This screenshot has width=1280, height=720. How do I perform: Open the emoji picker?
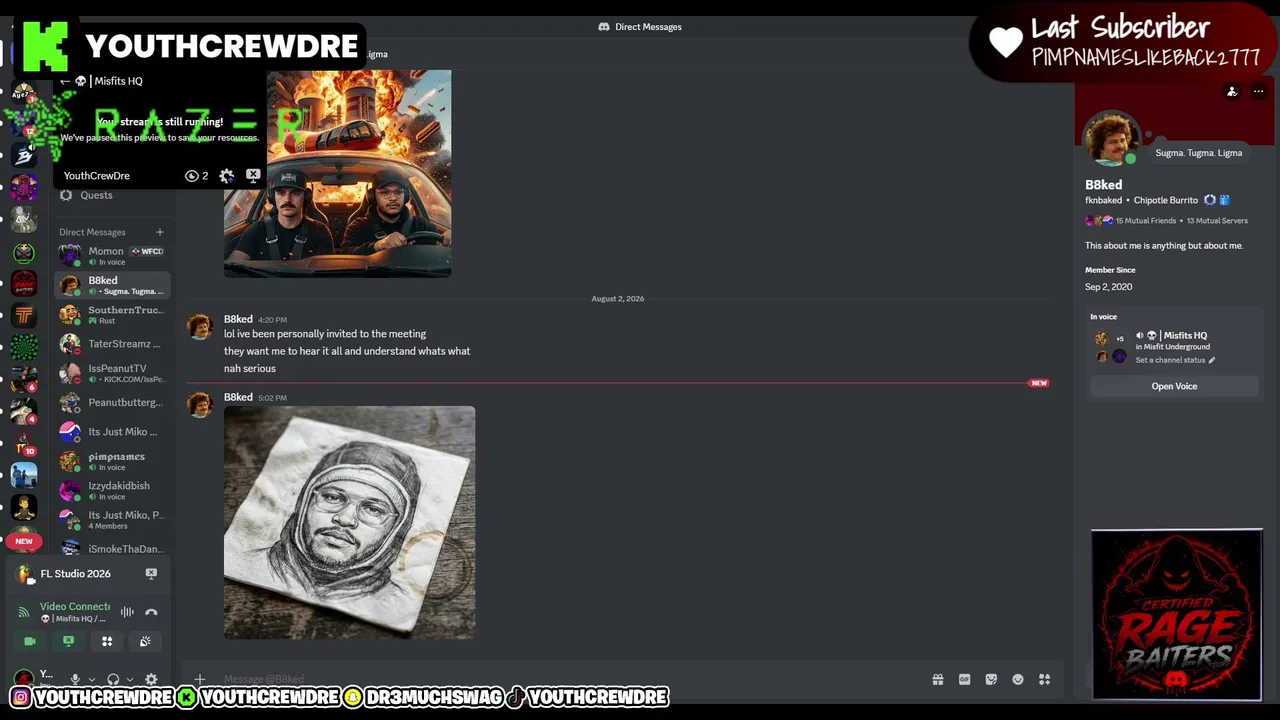pos(1018,680)
